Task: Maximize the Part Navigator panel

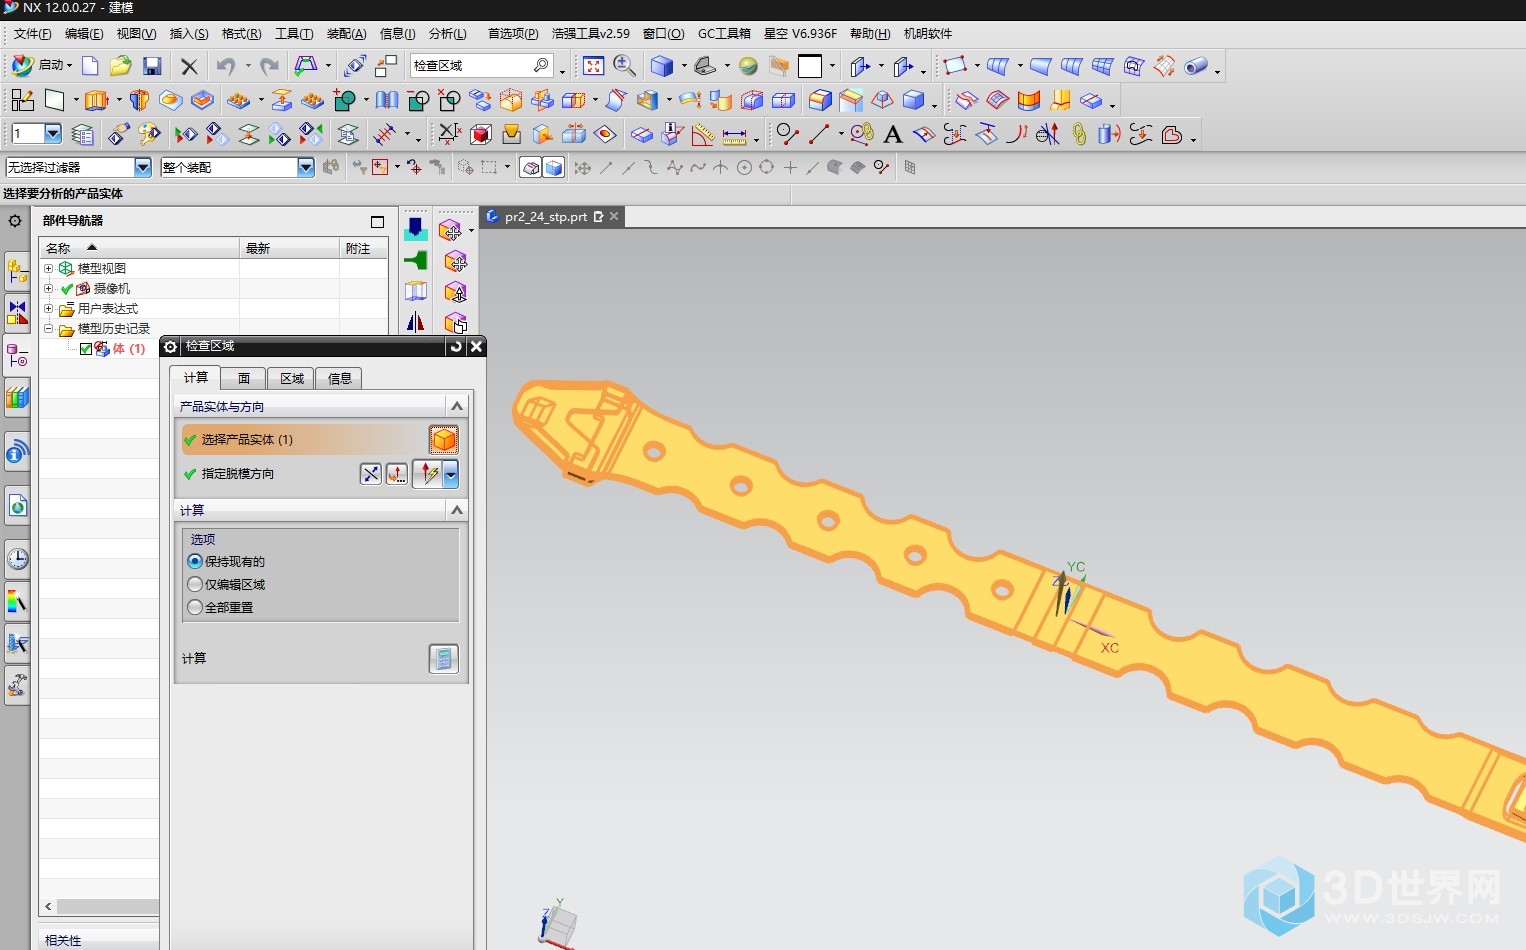Action: click(377, 221)
